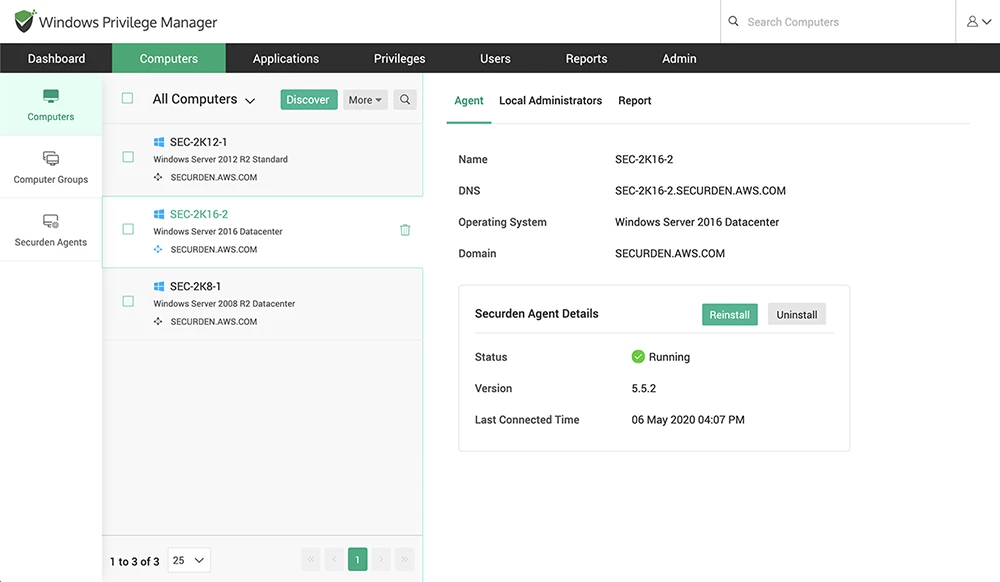The image size is (1000, 582).
Task: Open the Privileges menu
Action: pos(399,59)
